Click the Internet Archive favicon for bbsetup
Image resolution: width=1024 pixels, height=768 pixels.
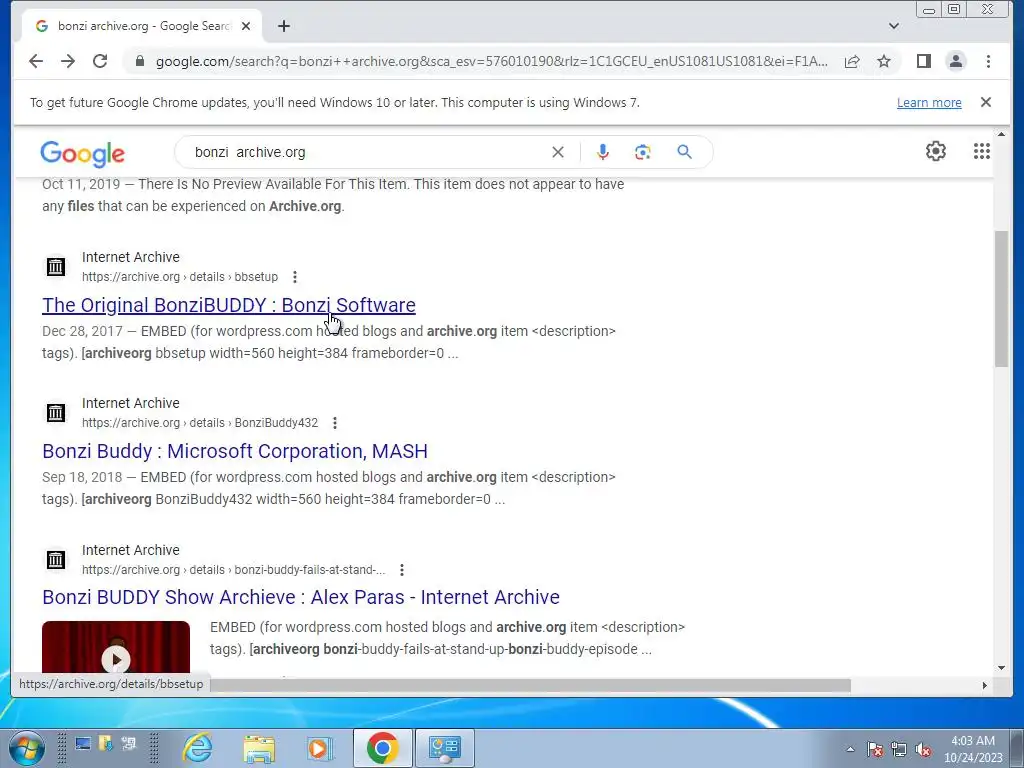click(x=56, y=266)
